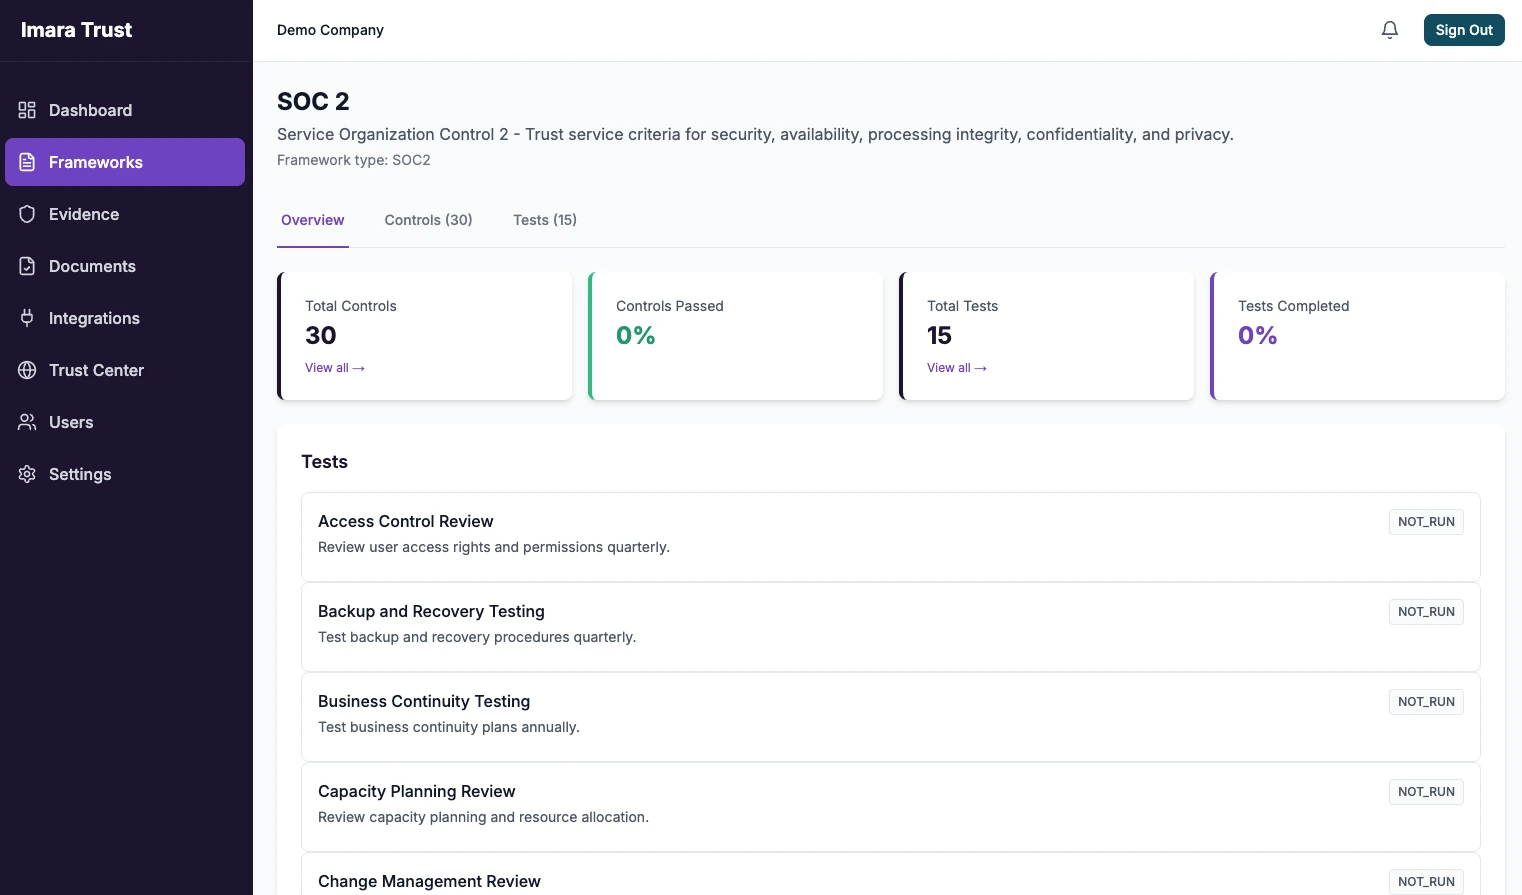Click the Imara Trust logo text

pos(76,30)
